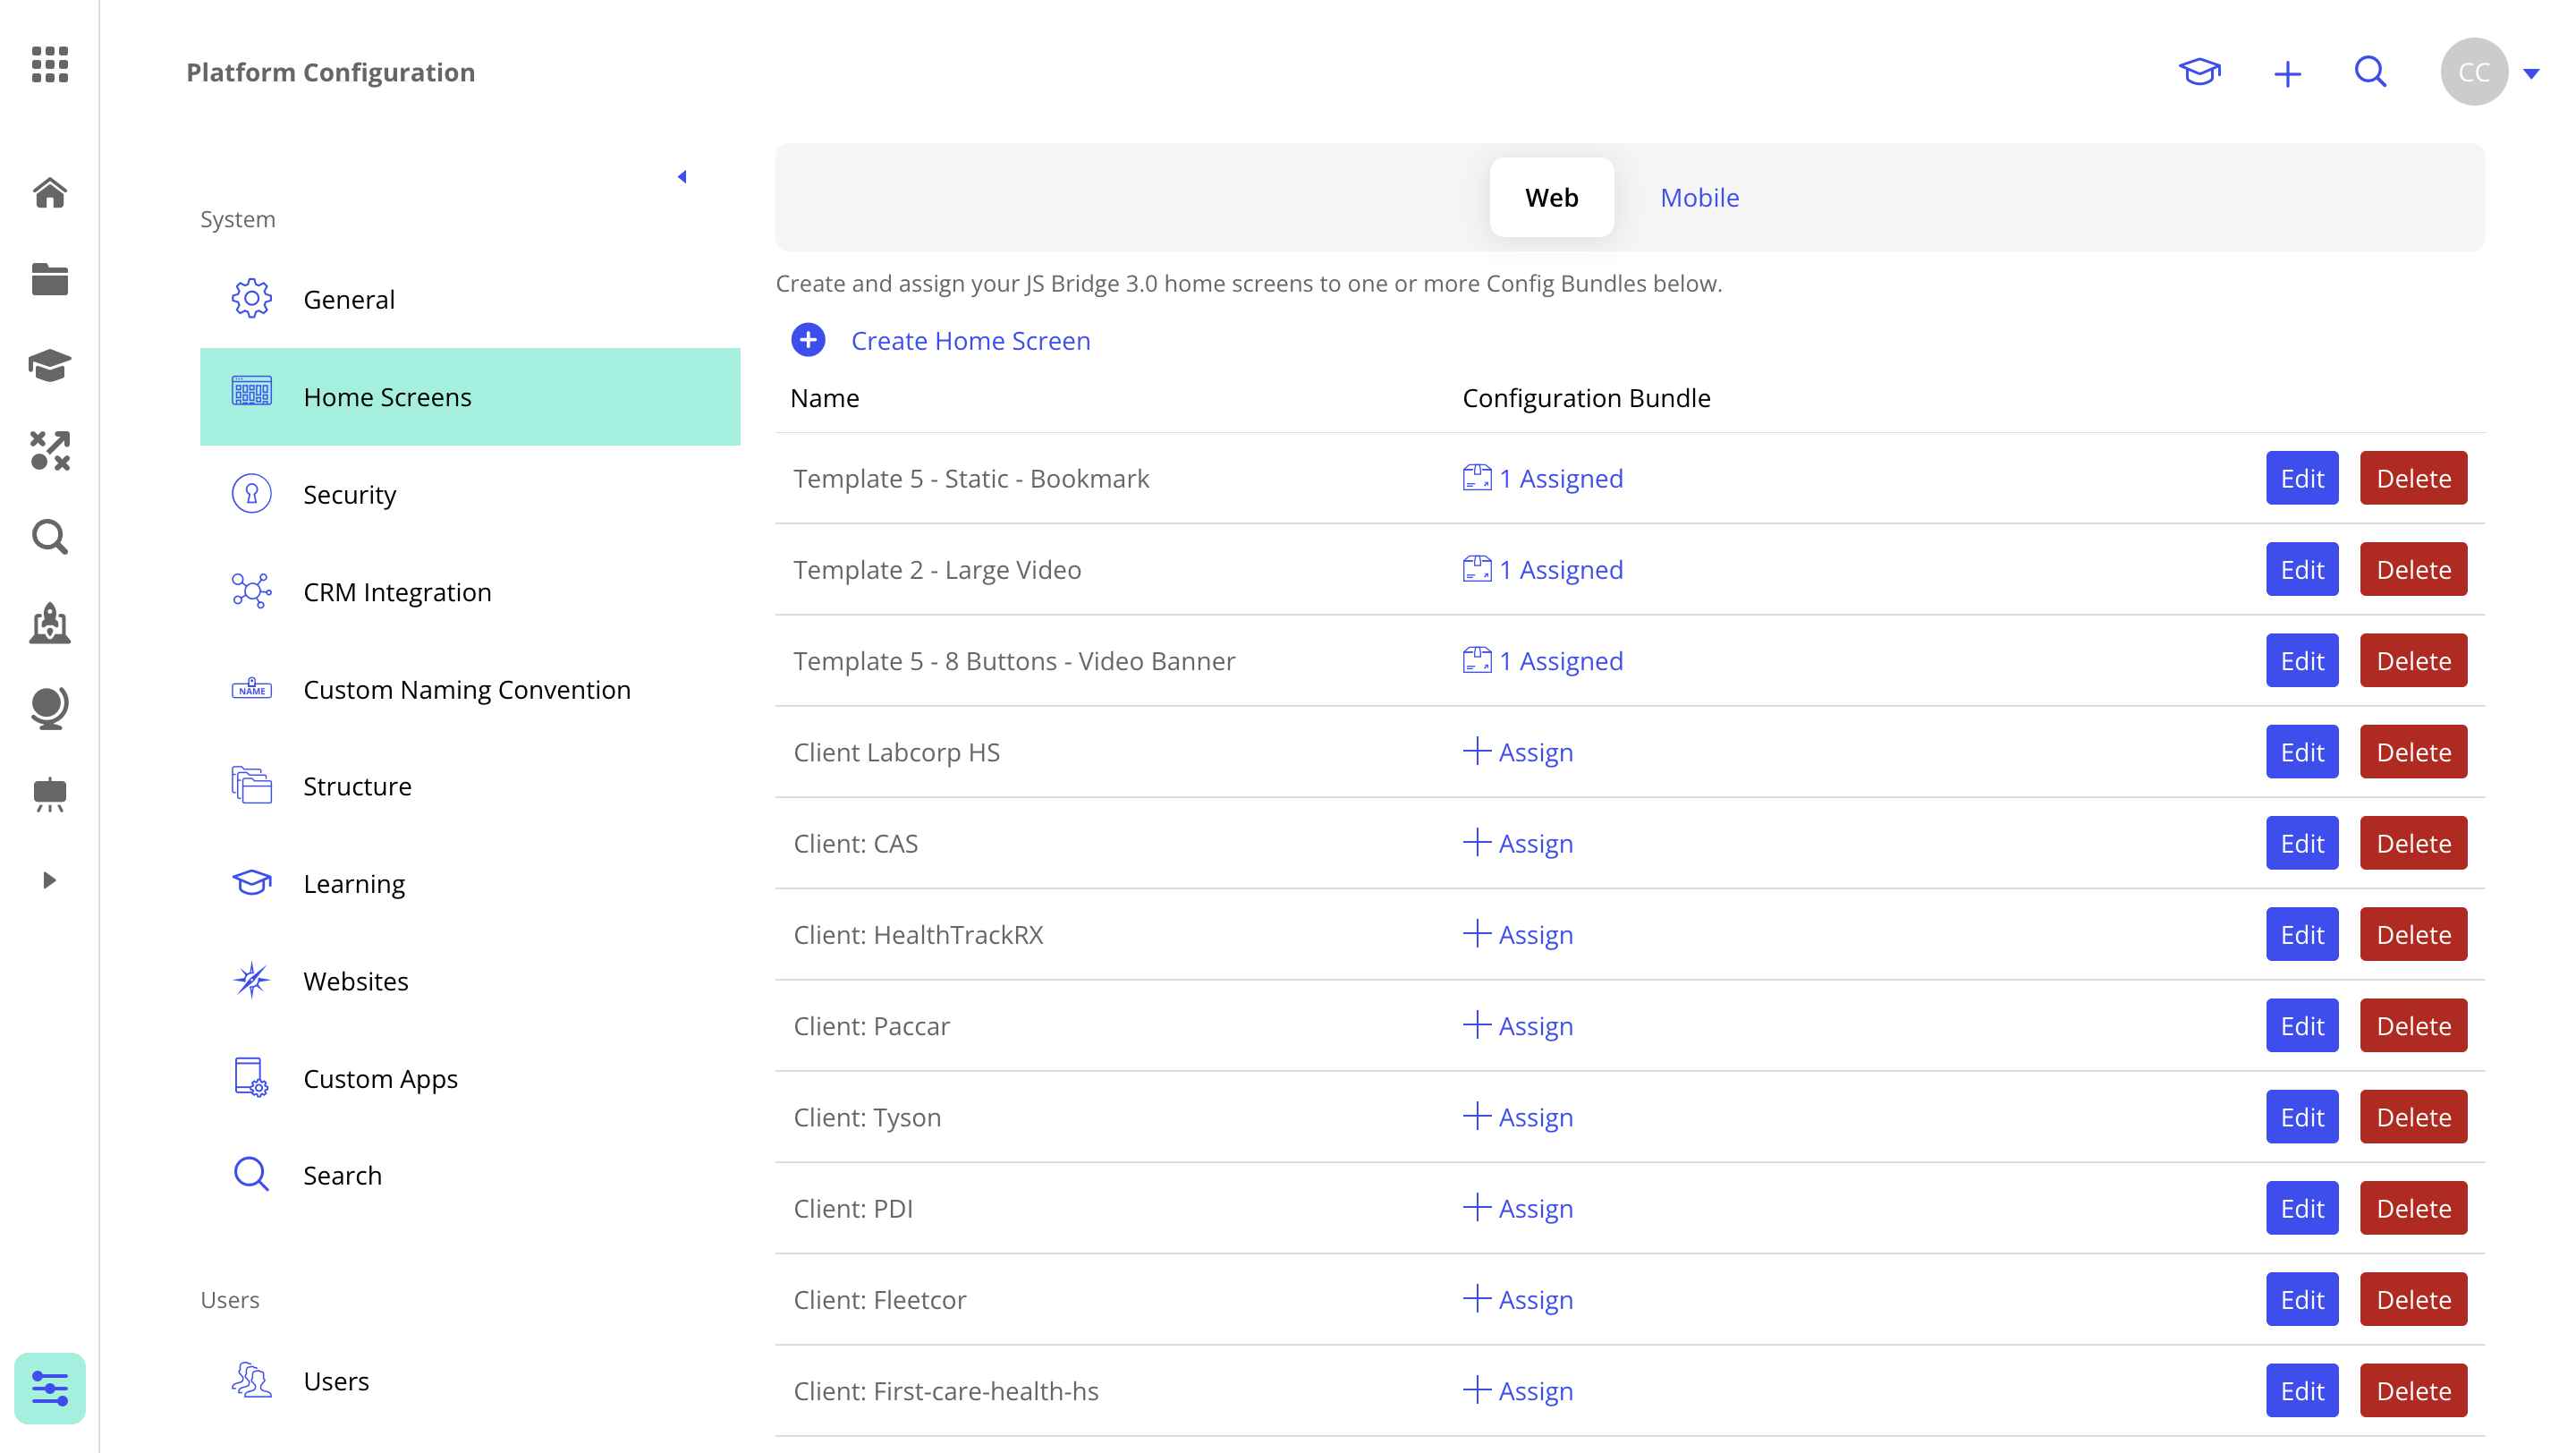Viewport: 2576px width, 1453px height.
Task: Select Custom Naming Convention menu item
Action: click(466, 689)
